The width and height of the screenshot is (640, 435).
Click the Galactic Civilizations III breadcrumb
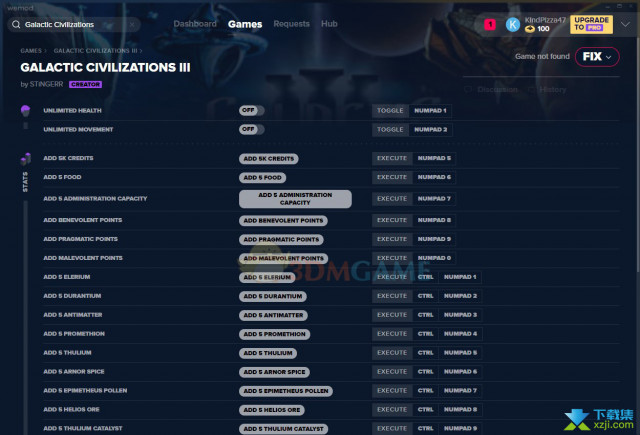(96, 51)
